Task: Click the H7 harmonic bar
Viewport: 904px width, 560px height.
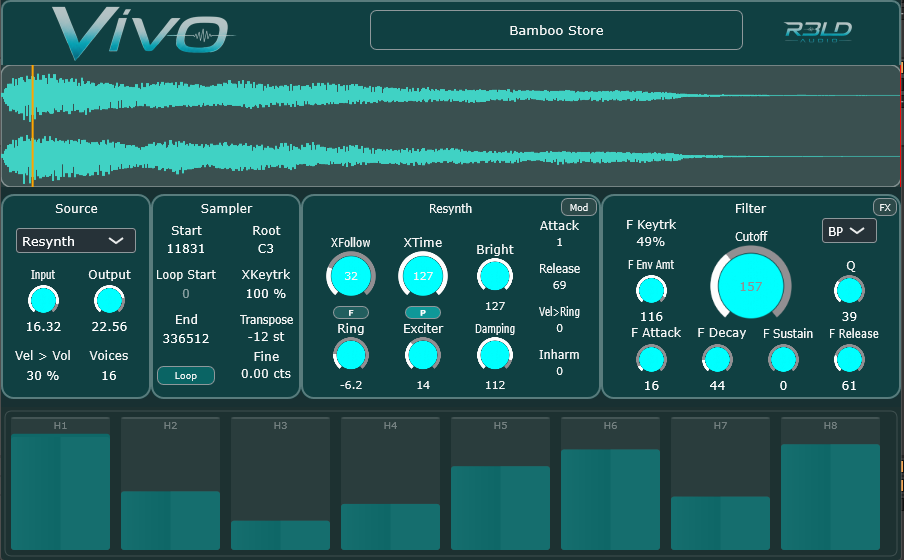Action: (720, 484)
